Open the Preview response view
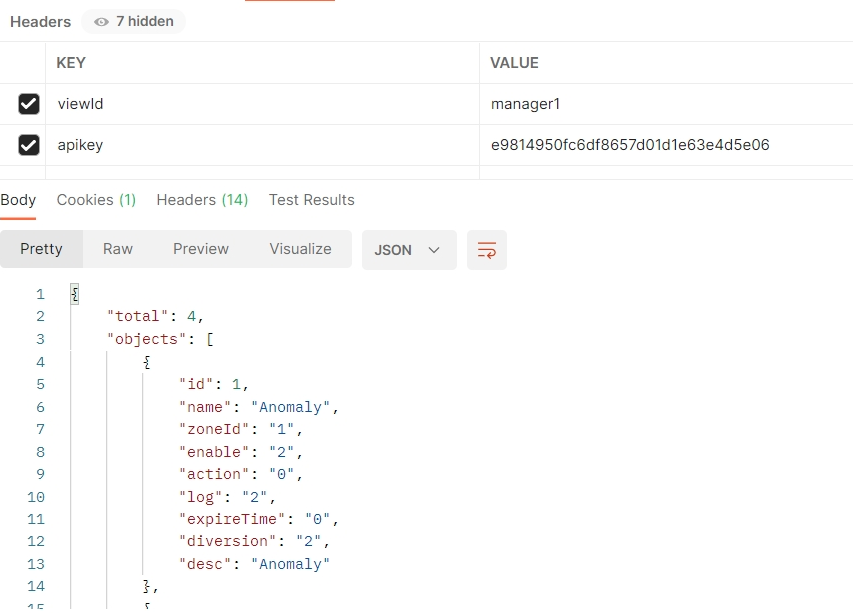The height and width of the screenshot is (613, 853). tap(200, 249)
